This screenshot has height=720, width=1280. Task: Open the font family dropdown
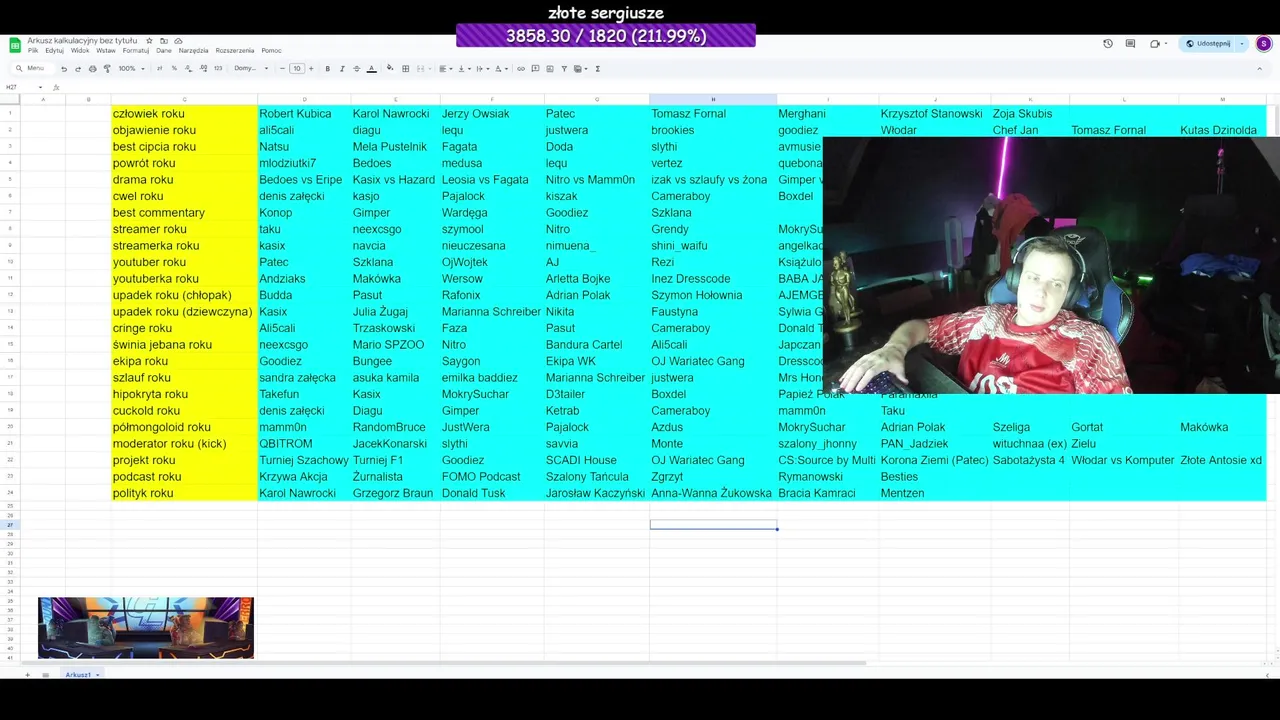coord(251,69)
